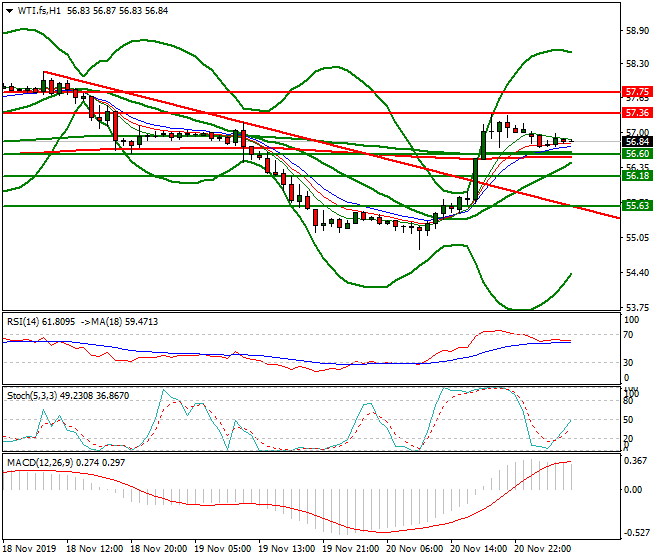This screenshot has width=660, height=560.
Task: Click the RSI 30 level label
Action: point(628,363)
